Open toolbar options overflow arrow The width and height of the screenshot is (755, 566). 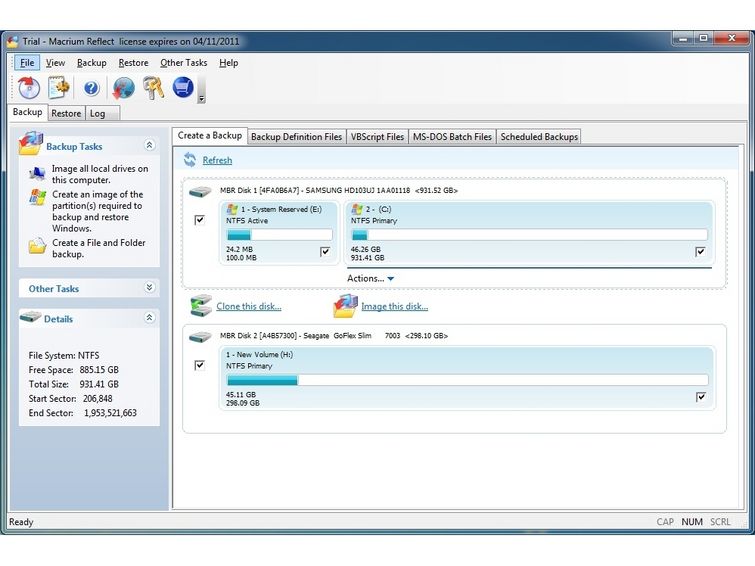point(202,98)
